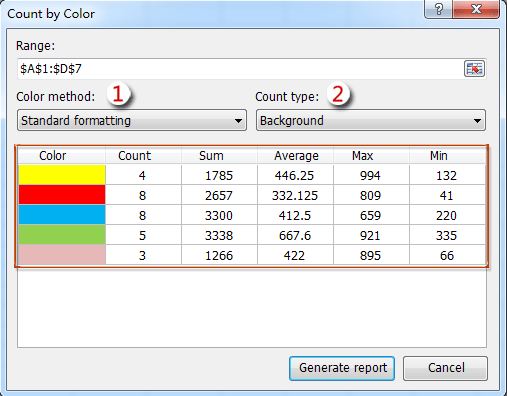
Task: Open the Color method dropdown
Action: [x=132, y=120]
